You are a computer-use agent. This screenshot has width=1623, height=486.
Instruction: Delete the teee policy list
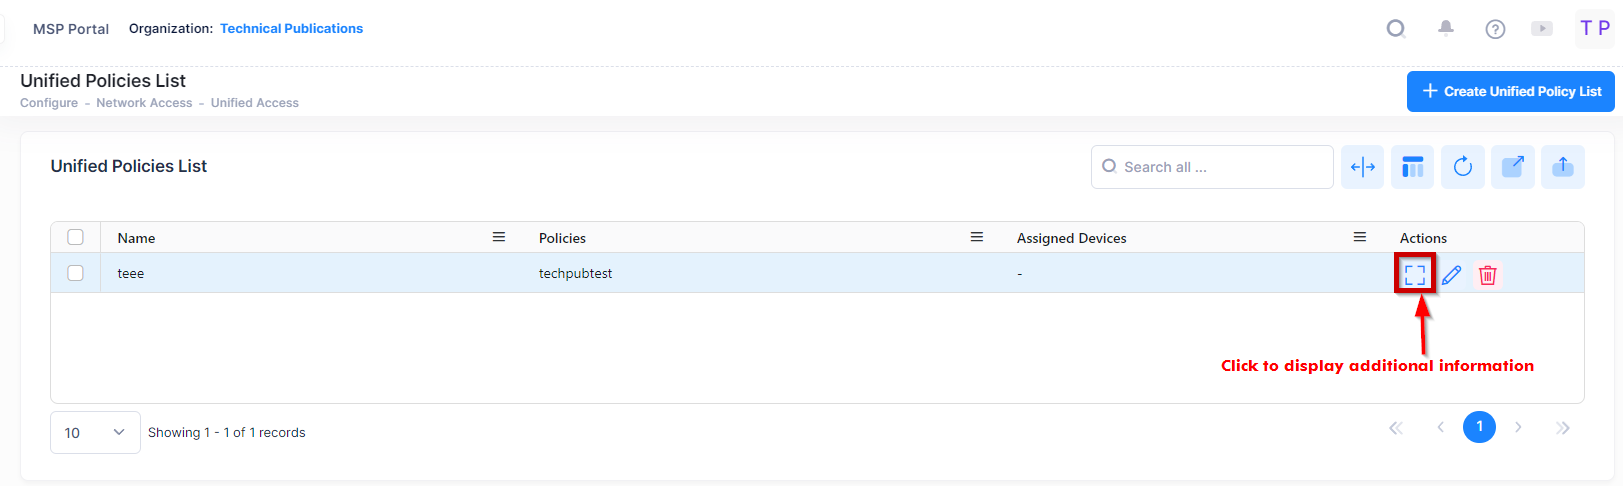[1488, 274]
